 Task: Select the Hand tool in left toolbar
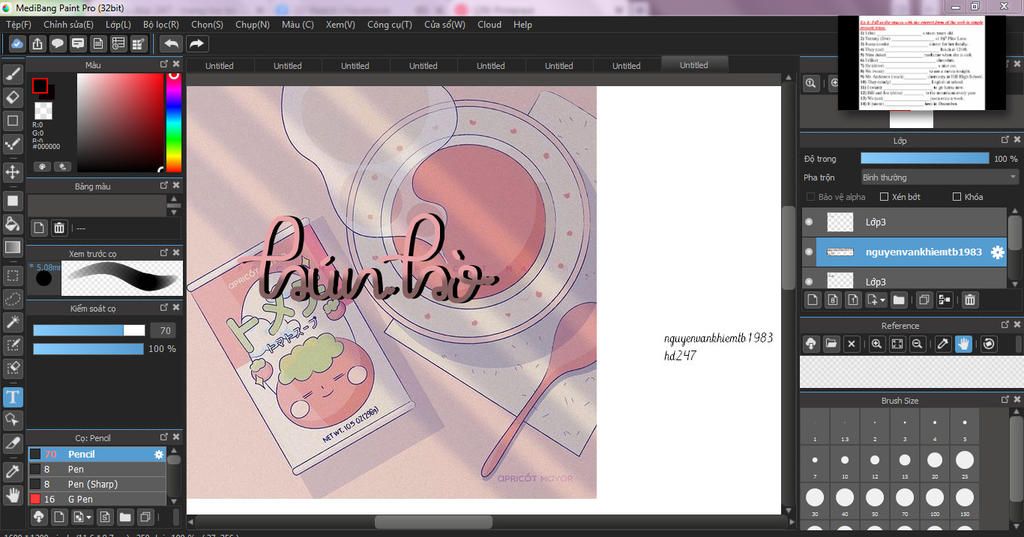(x=12, y=495)
